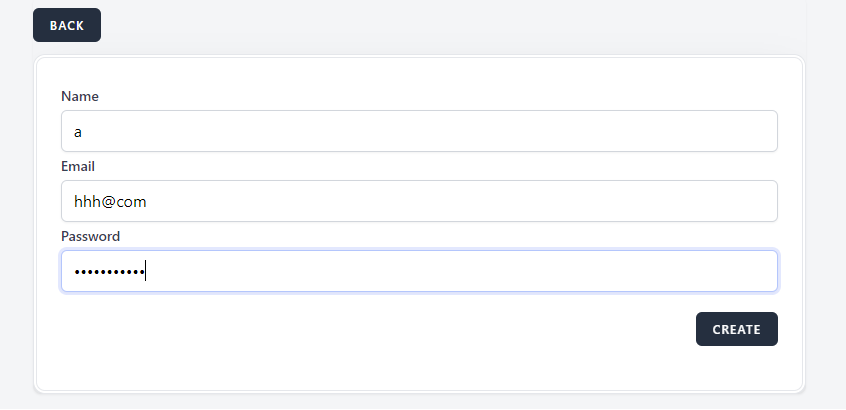This screenshot has width=846, height=410.
Task: Click the Name field label
Action: click(80, 96)
